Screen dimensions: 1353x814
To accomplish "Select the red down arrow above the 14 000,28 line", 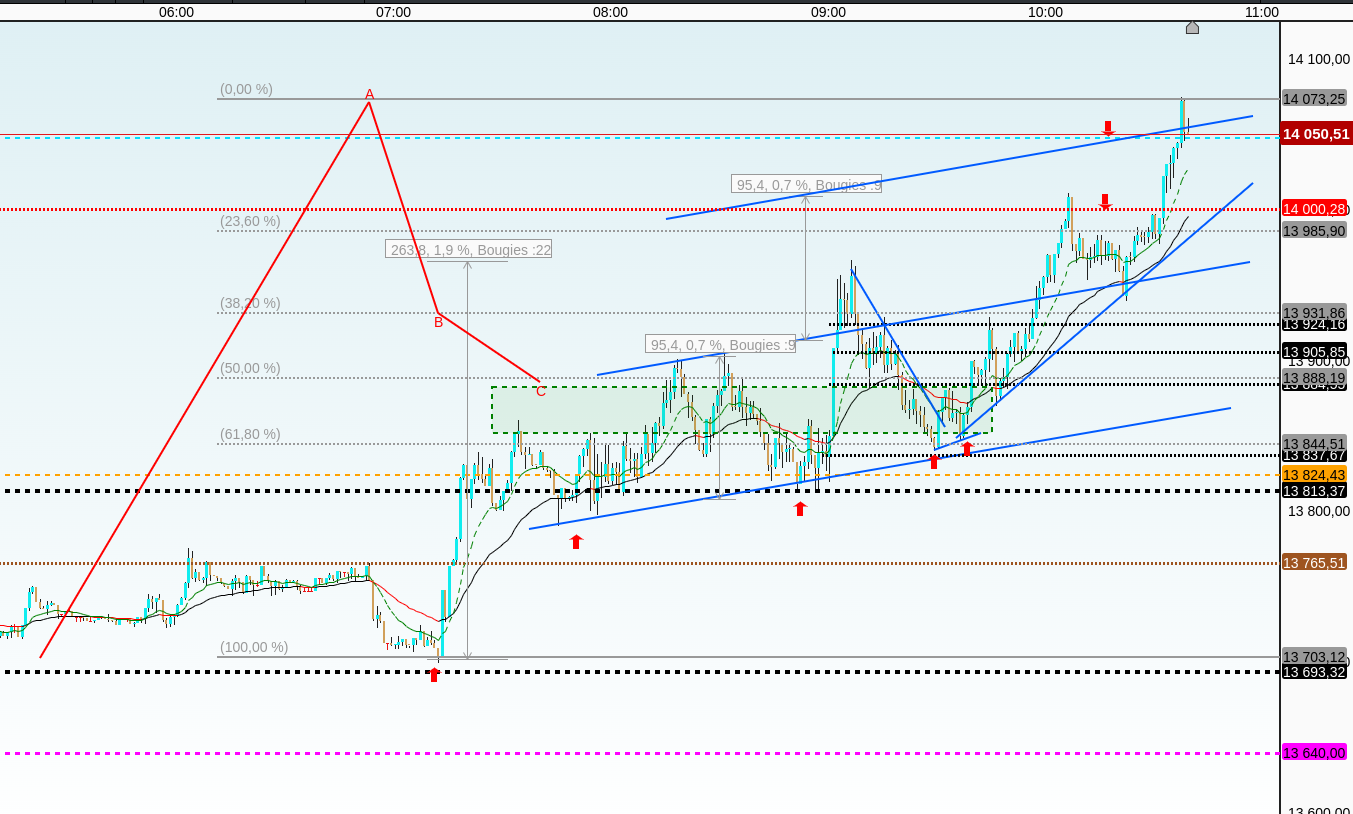I will point(1105,201).
